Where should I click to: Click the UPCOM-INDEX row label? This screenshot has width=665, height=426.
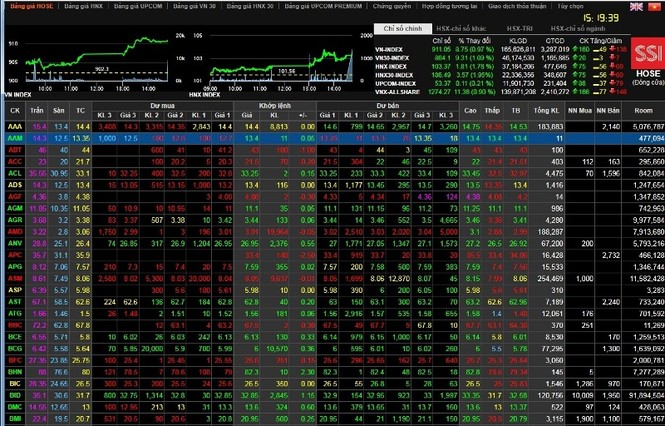[x=395, y=84]
